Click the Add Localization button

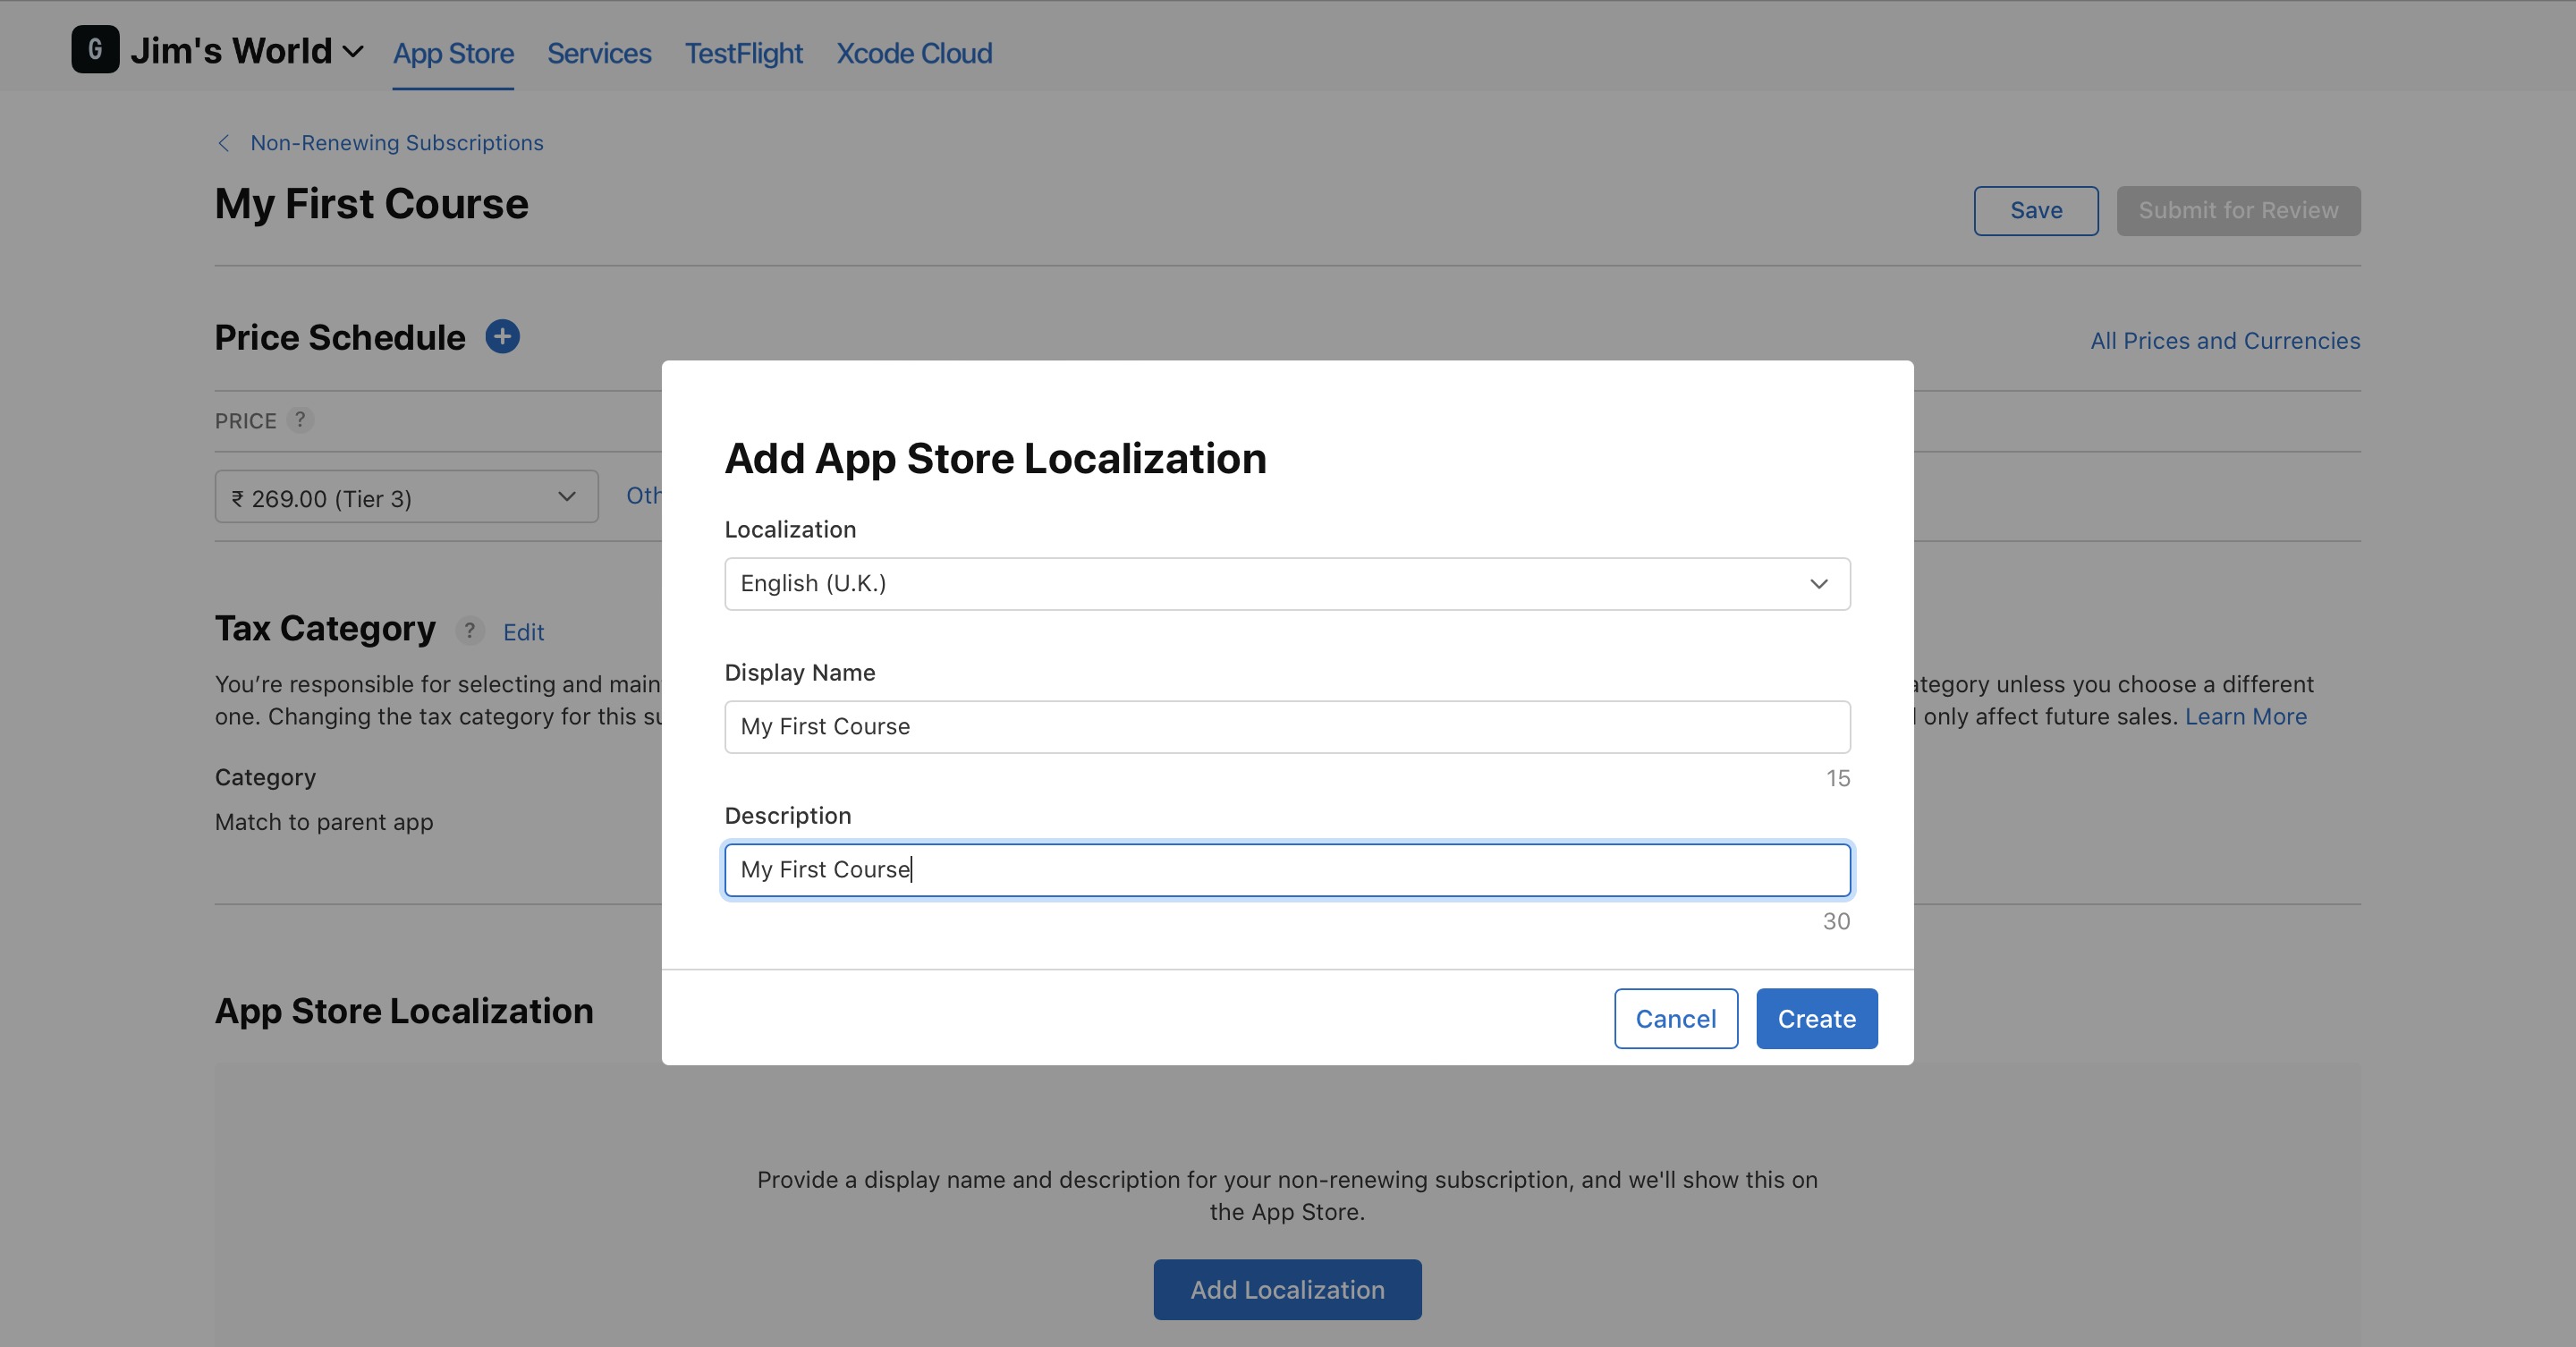click(1286, 1290)
